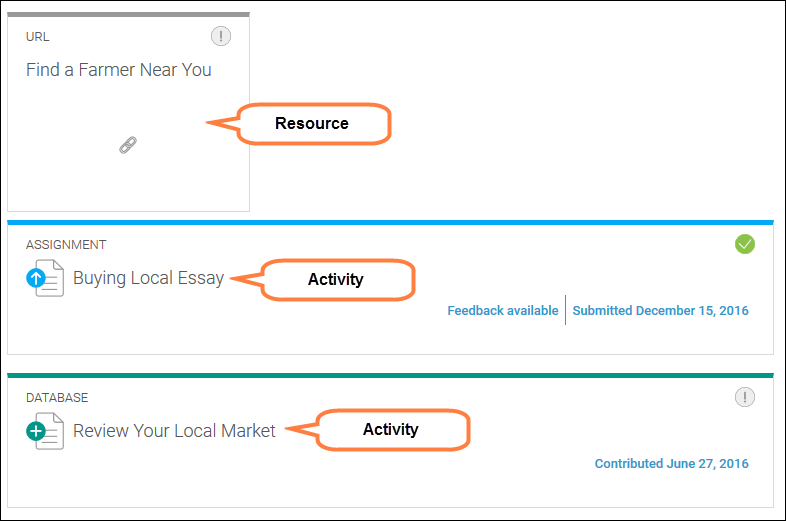
Task: Click the chain link icon in URL card
Action: (127, 145)
